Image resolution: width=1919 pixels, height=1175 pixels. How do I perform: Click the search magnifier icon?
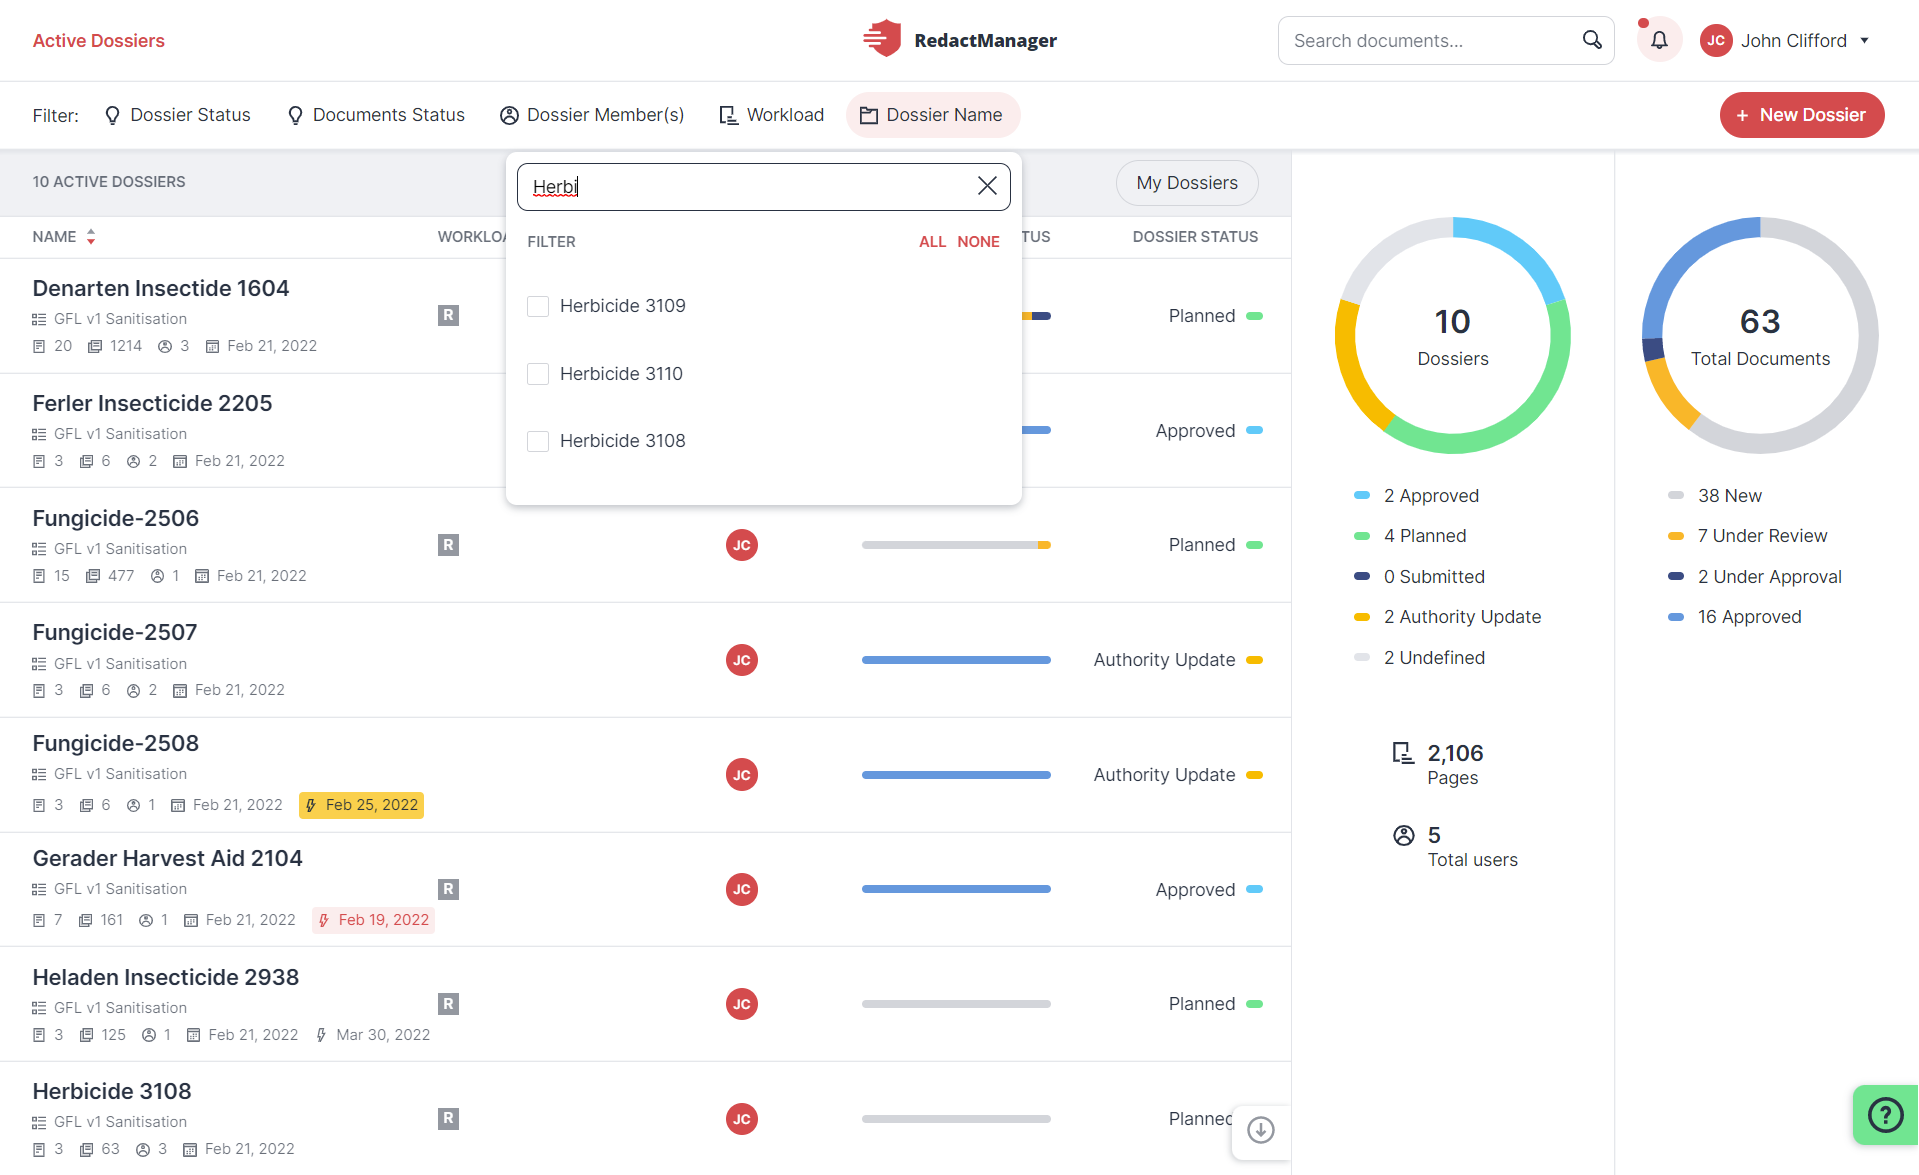[x=1592, y=40]
